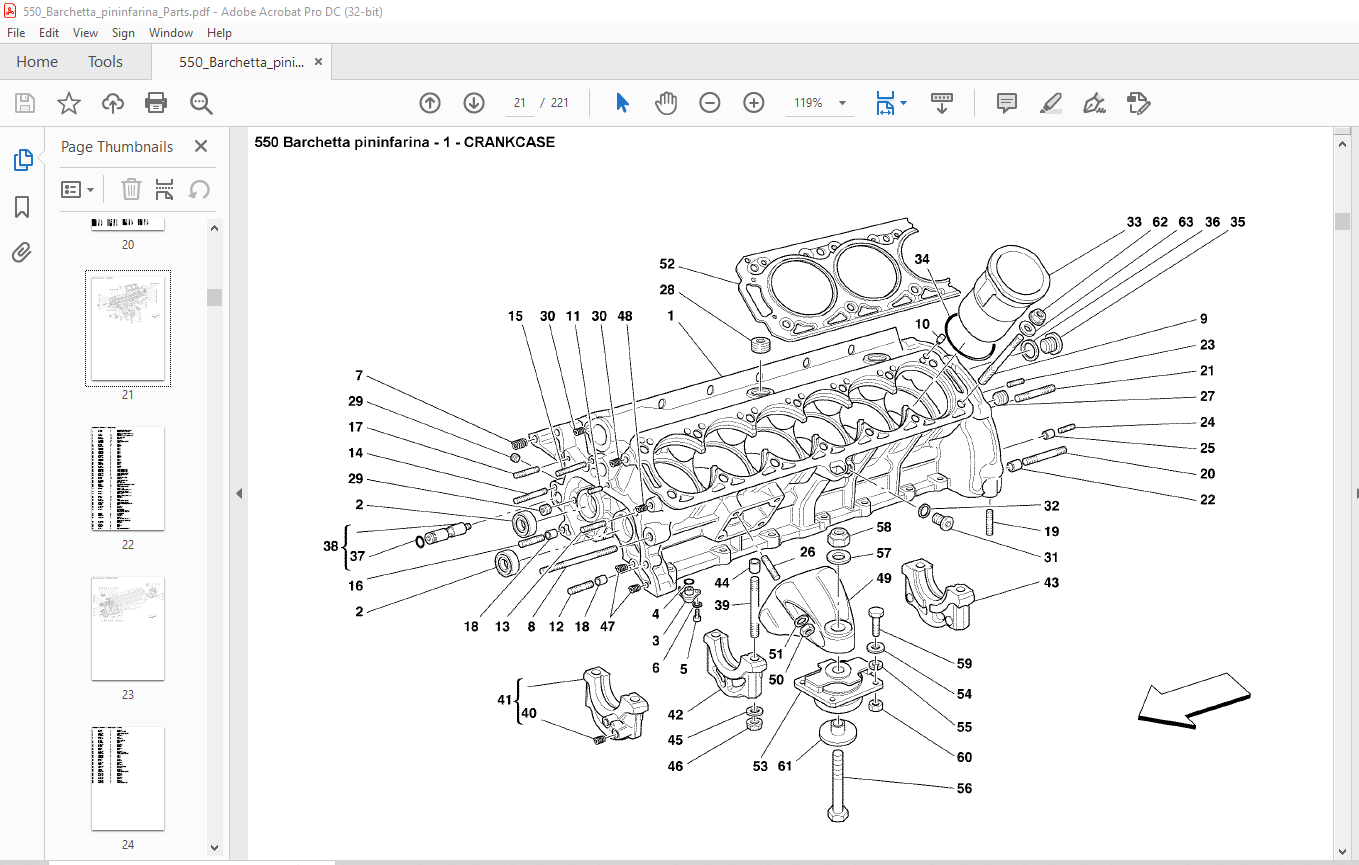Close the Page Thumbnails panel
This screenshot has height=865, width=1359.
click(200, 146)
